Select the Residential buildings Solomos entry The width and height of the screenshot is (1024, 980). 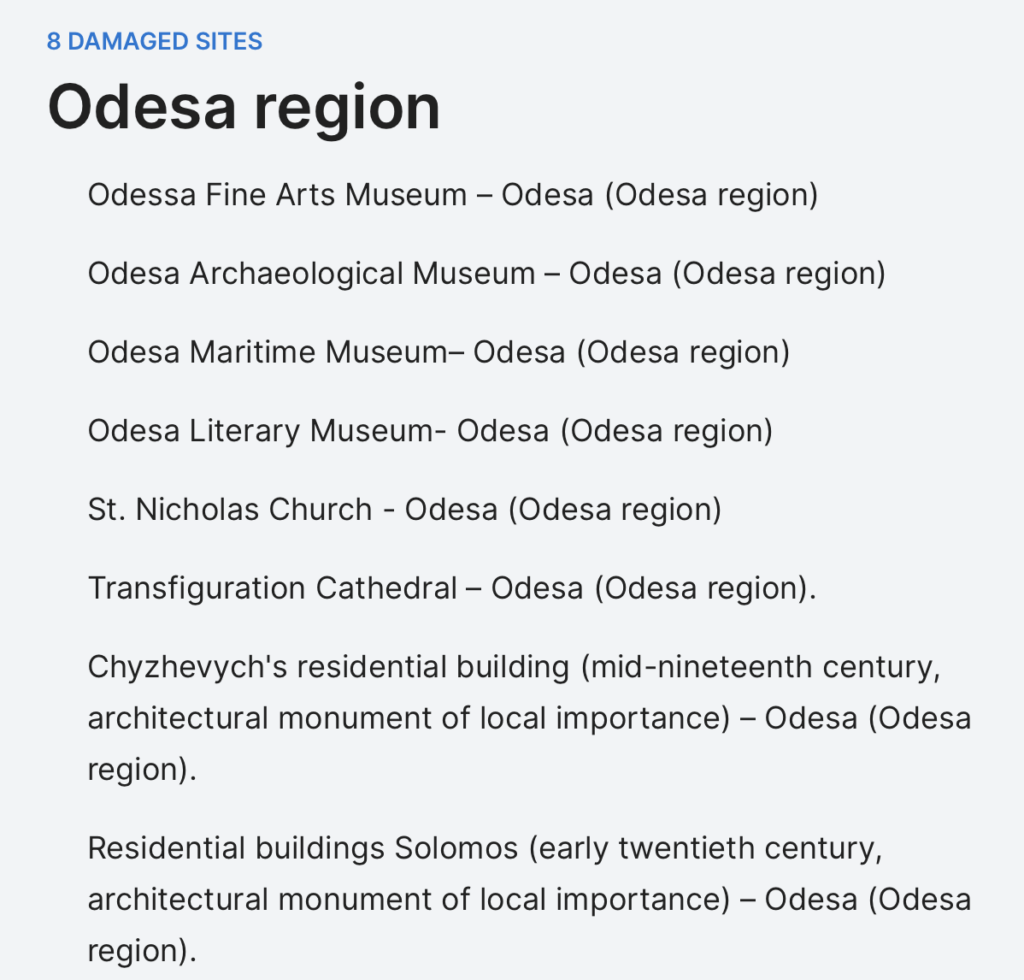click(530, 899)
